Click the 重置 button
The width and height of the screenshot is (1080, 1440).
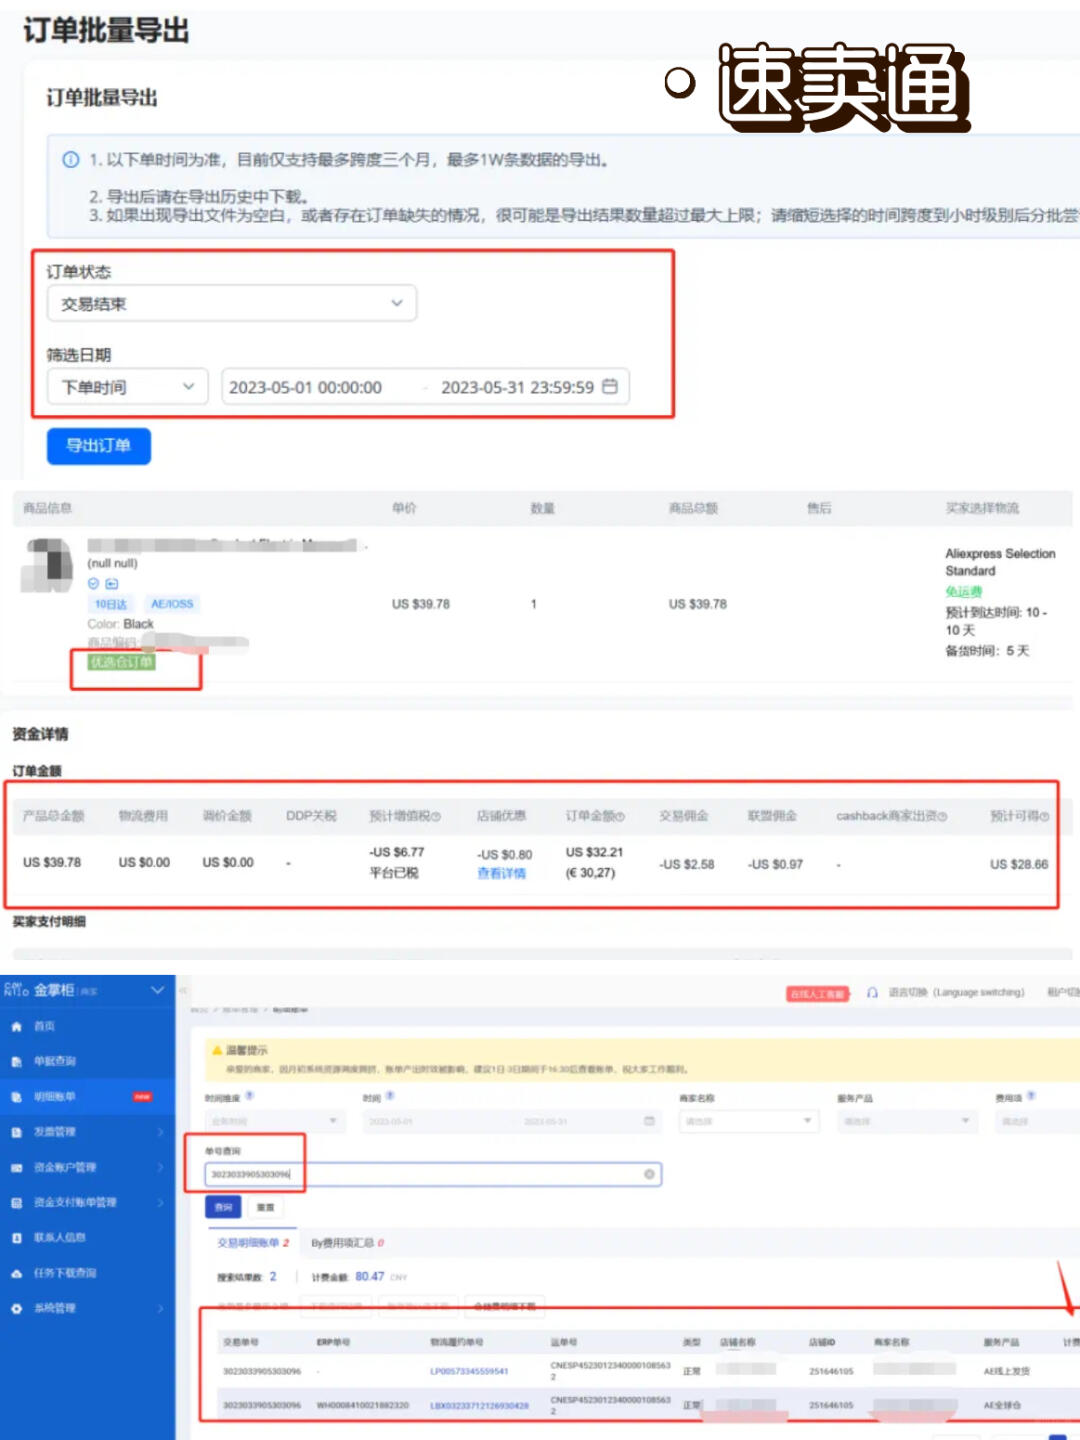point(265,1208)
